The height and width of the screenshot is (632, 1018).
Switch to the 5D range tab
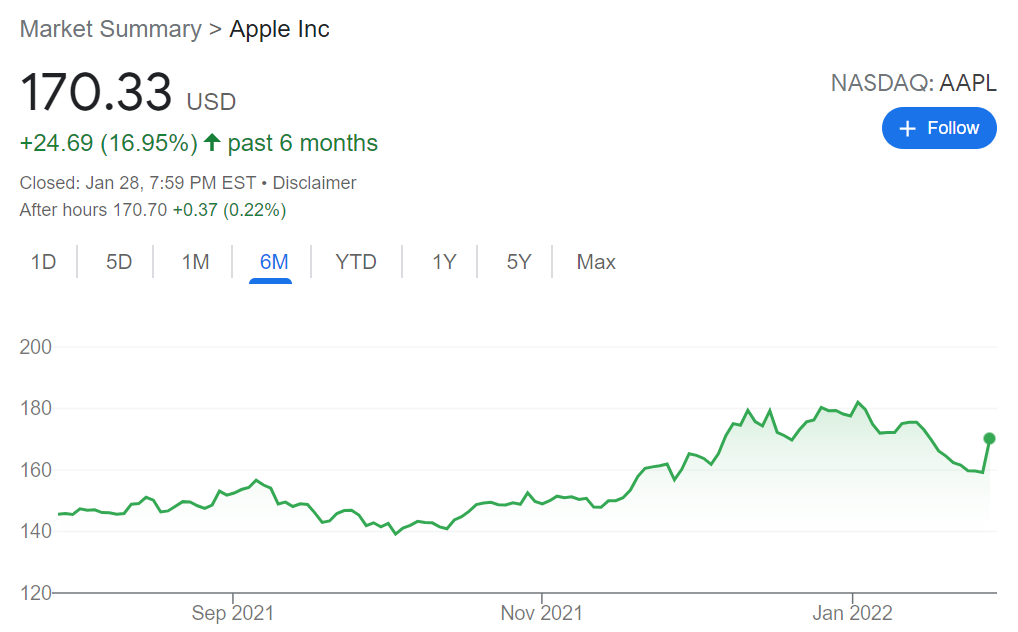click(119, 262)
